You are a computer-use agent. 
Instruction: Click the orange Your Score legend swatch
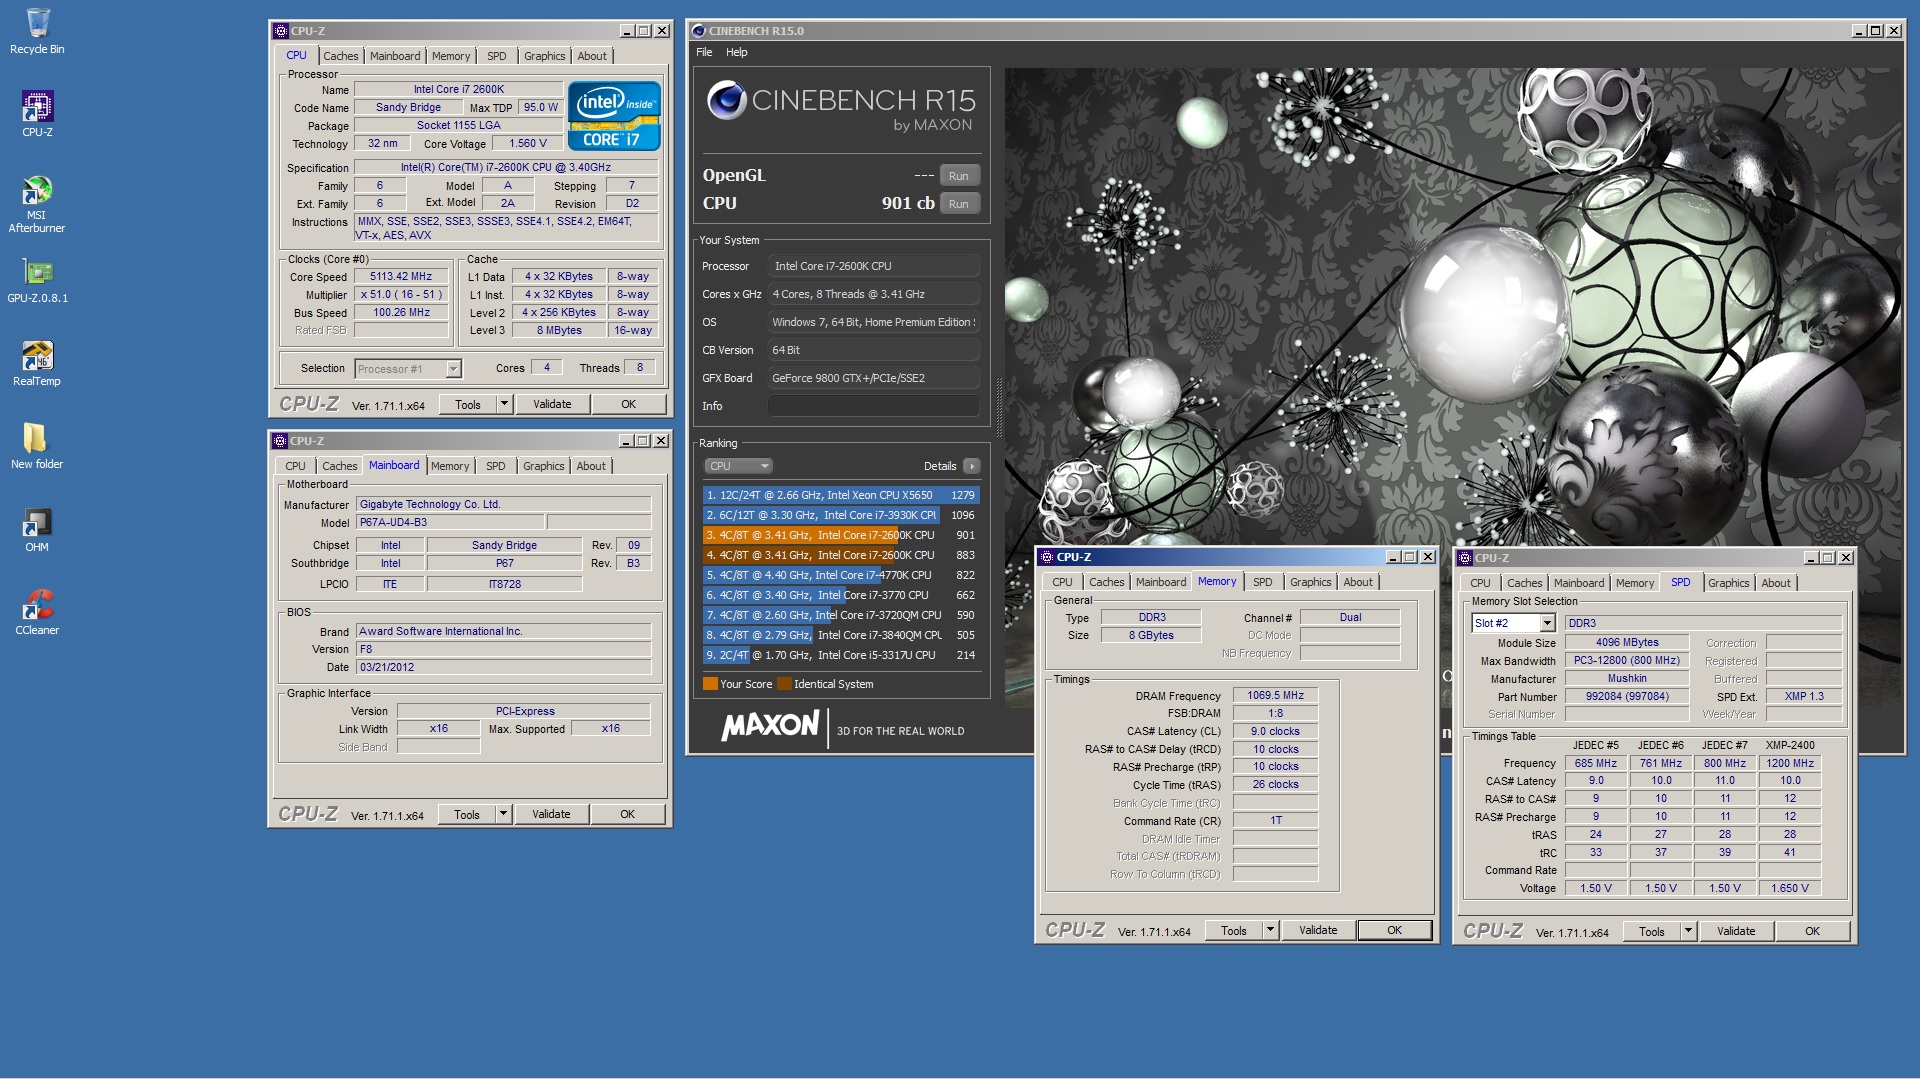coord(710,684)
